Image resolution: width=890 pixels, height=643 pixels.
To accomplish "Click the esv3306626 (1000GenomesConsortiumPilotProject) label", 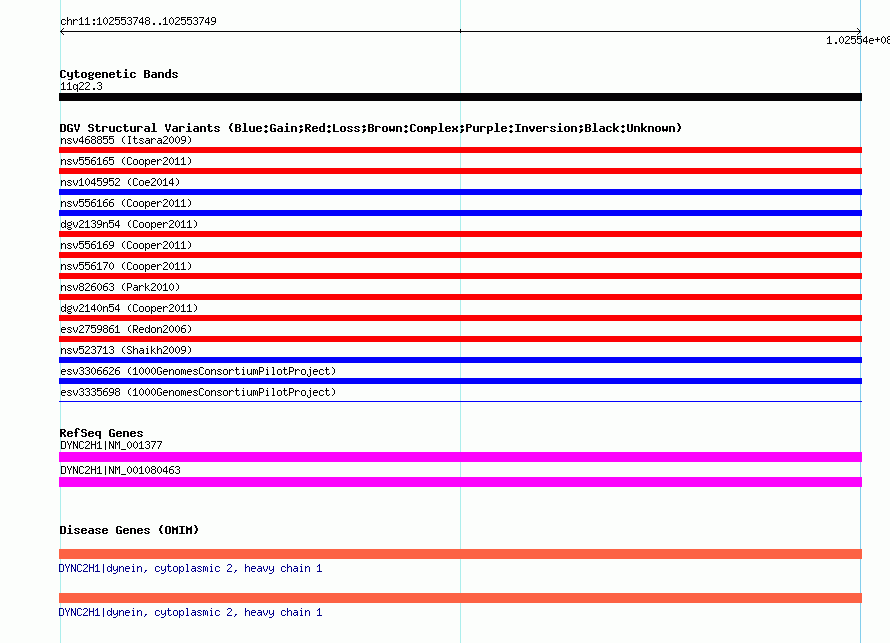I will 198,371.
